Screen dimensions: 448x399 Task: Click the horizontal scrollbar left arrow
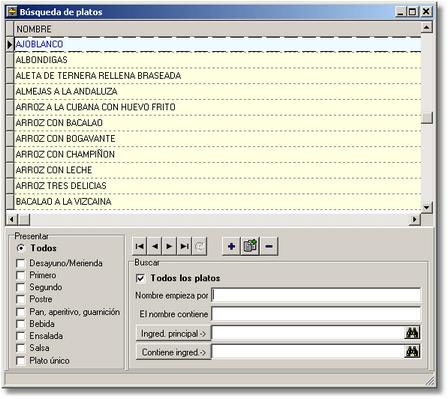click(12, 219)
